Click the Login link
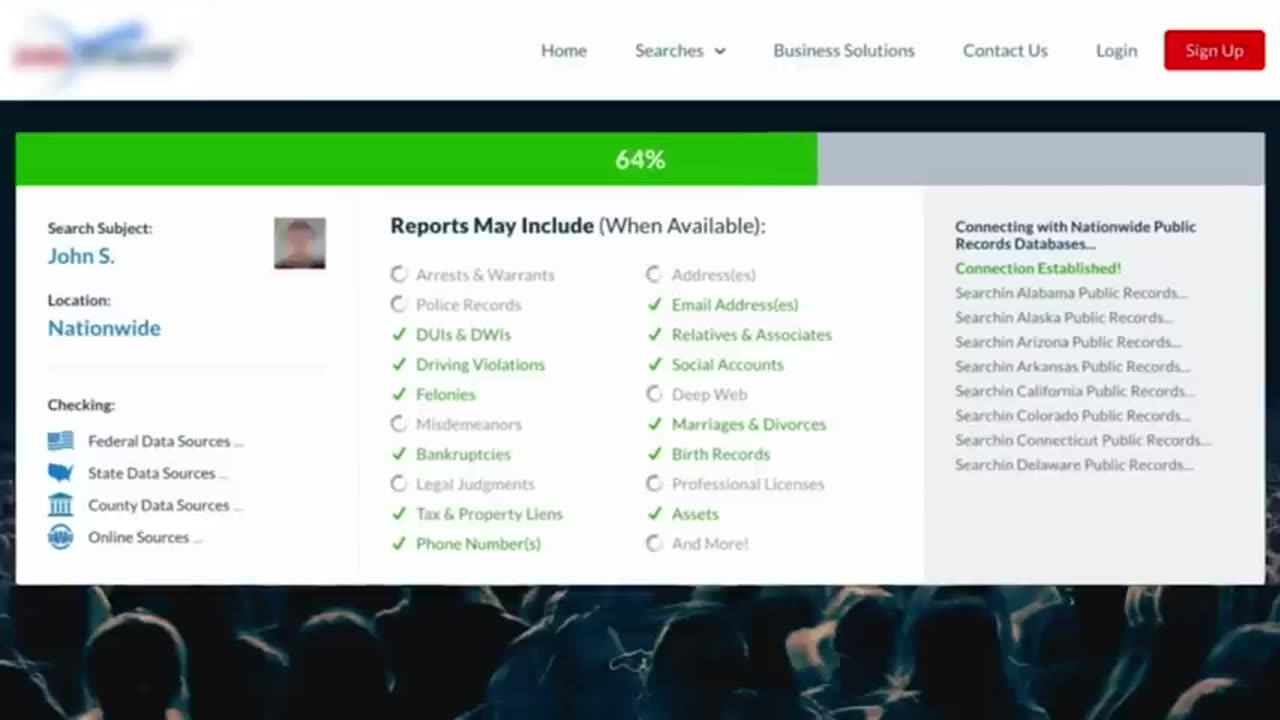1280x720 pixels. pos(1116,50)
